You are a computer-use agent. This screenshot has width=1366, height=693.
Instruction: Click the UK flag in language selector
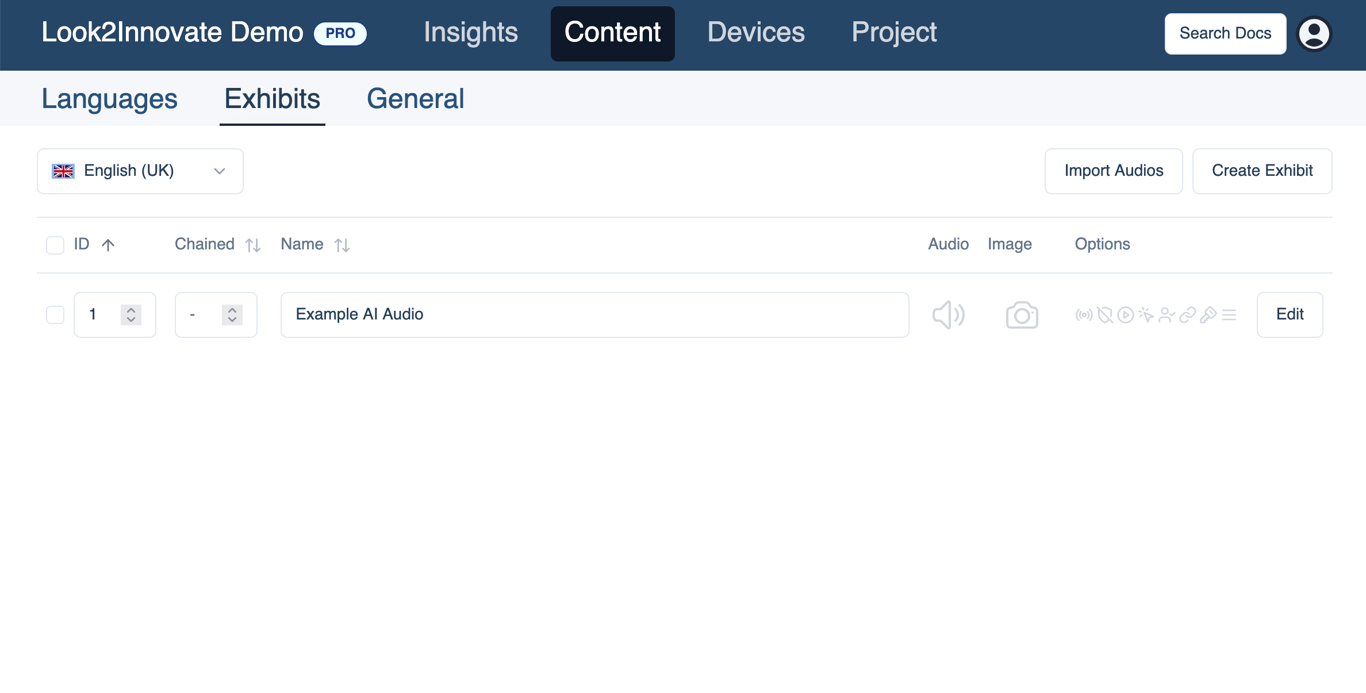click(x=63, y=171)
